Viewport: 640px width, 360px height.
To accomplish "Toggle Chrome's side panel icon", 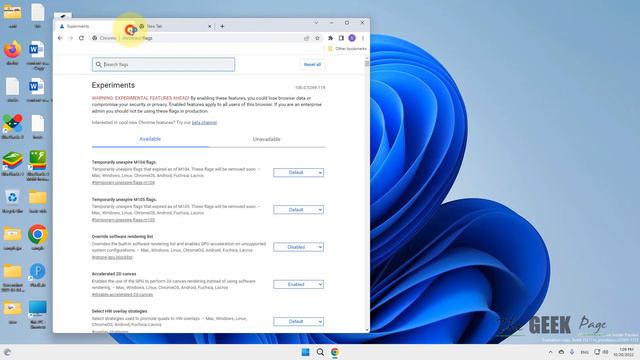I will [x=341, y=38].
